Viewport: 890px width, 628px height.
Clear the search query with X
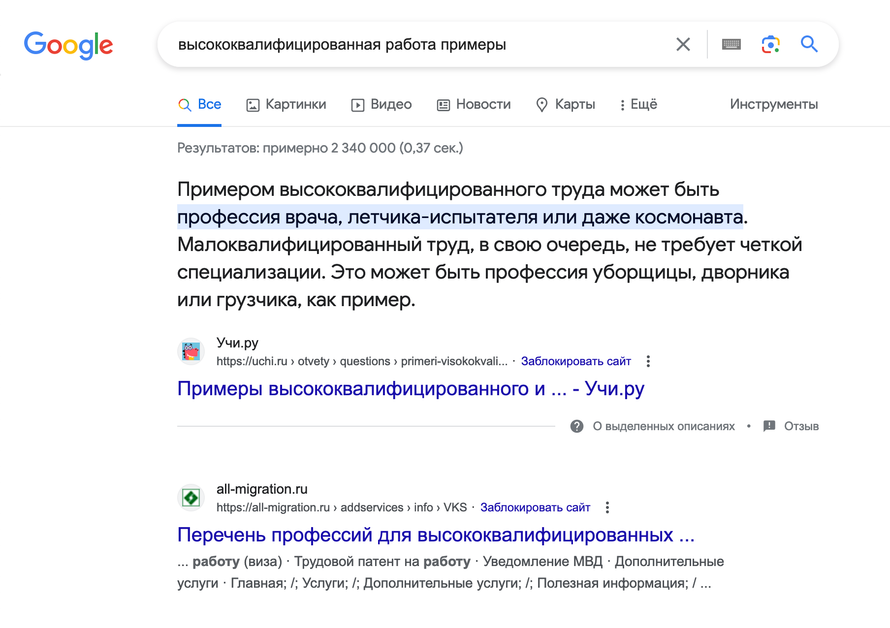click(x=683, y=44)
